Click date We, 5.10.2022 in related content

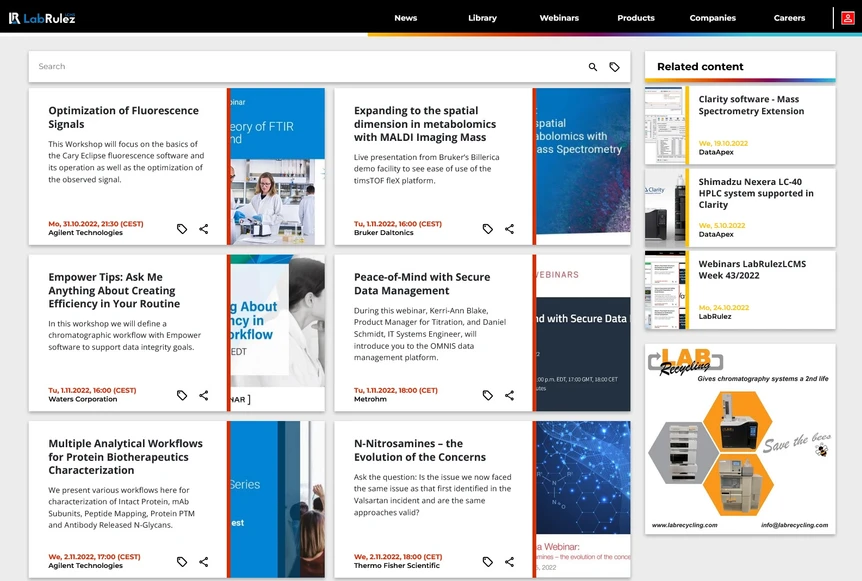(722, 226)
